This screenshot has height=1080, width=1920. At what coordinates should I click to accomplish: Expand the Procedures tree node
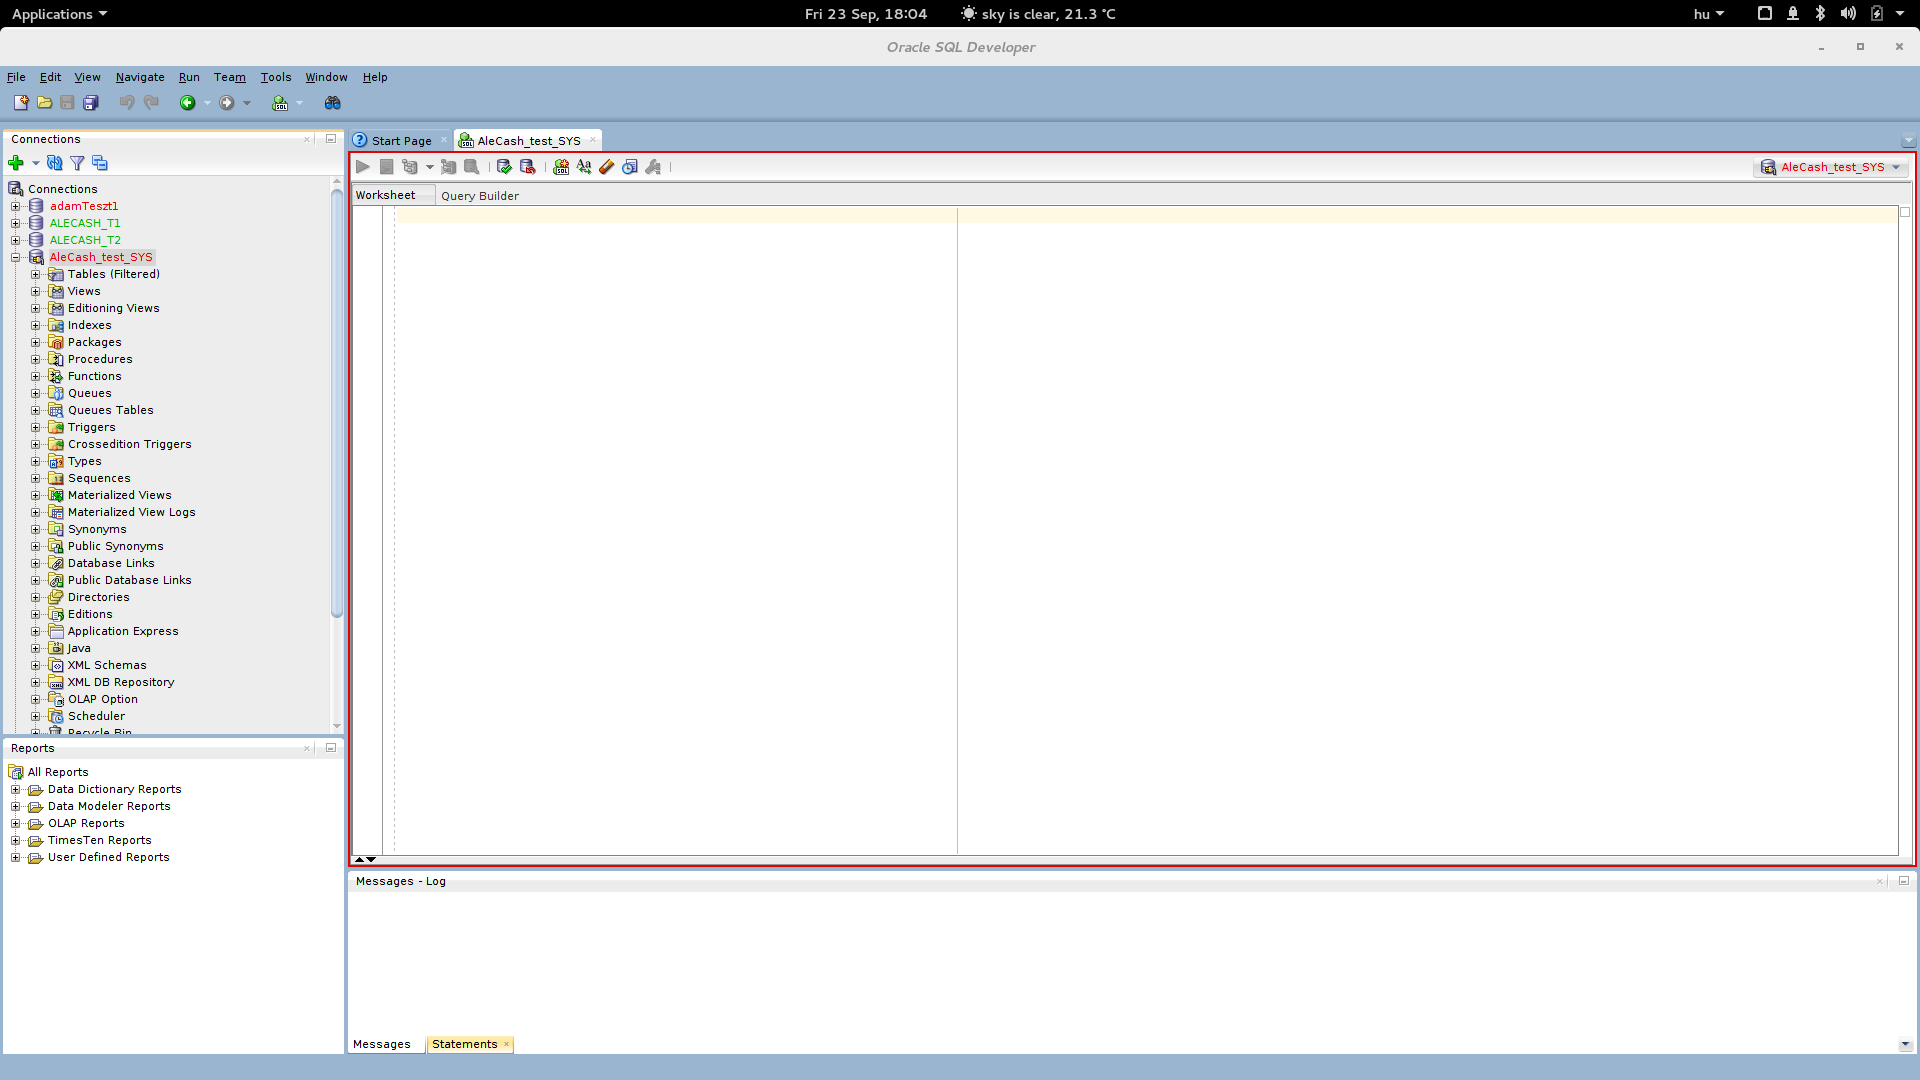pyautogui.click(x=36, y=360)
